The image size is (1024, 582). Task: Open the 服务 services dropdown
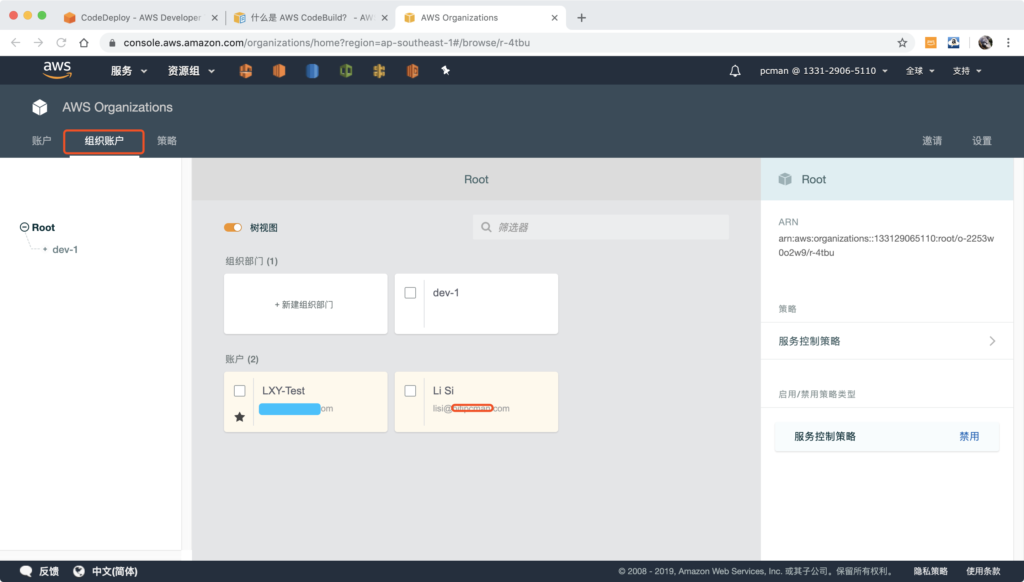[129, 71]
